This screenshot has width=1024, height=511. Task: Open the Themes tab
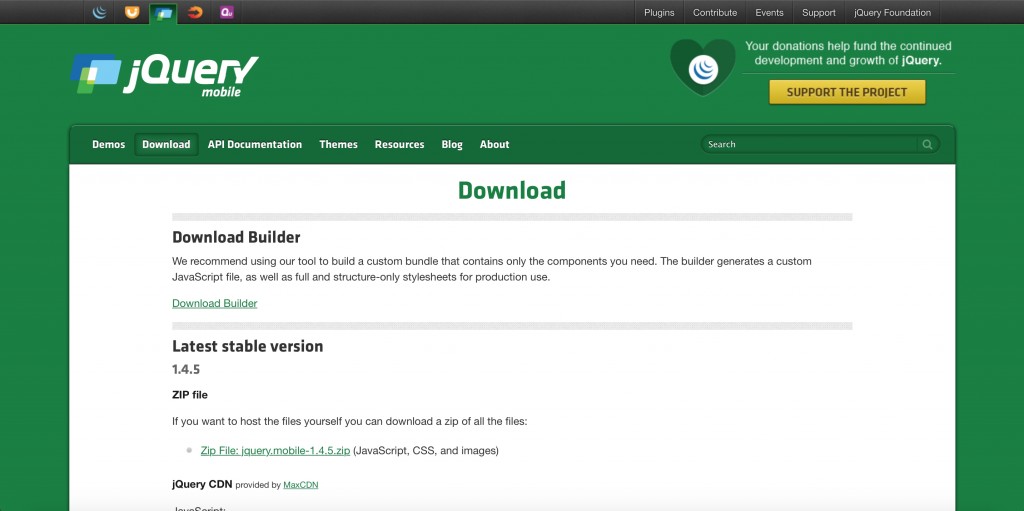click(x=338, y=144)
